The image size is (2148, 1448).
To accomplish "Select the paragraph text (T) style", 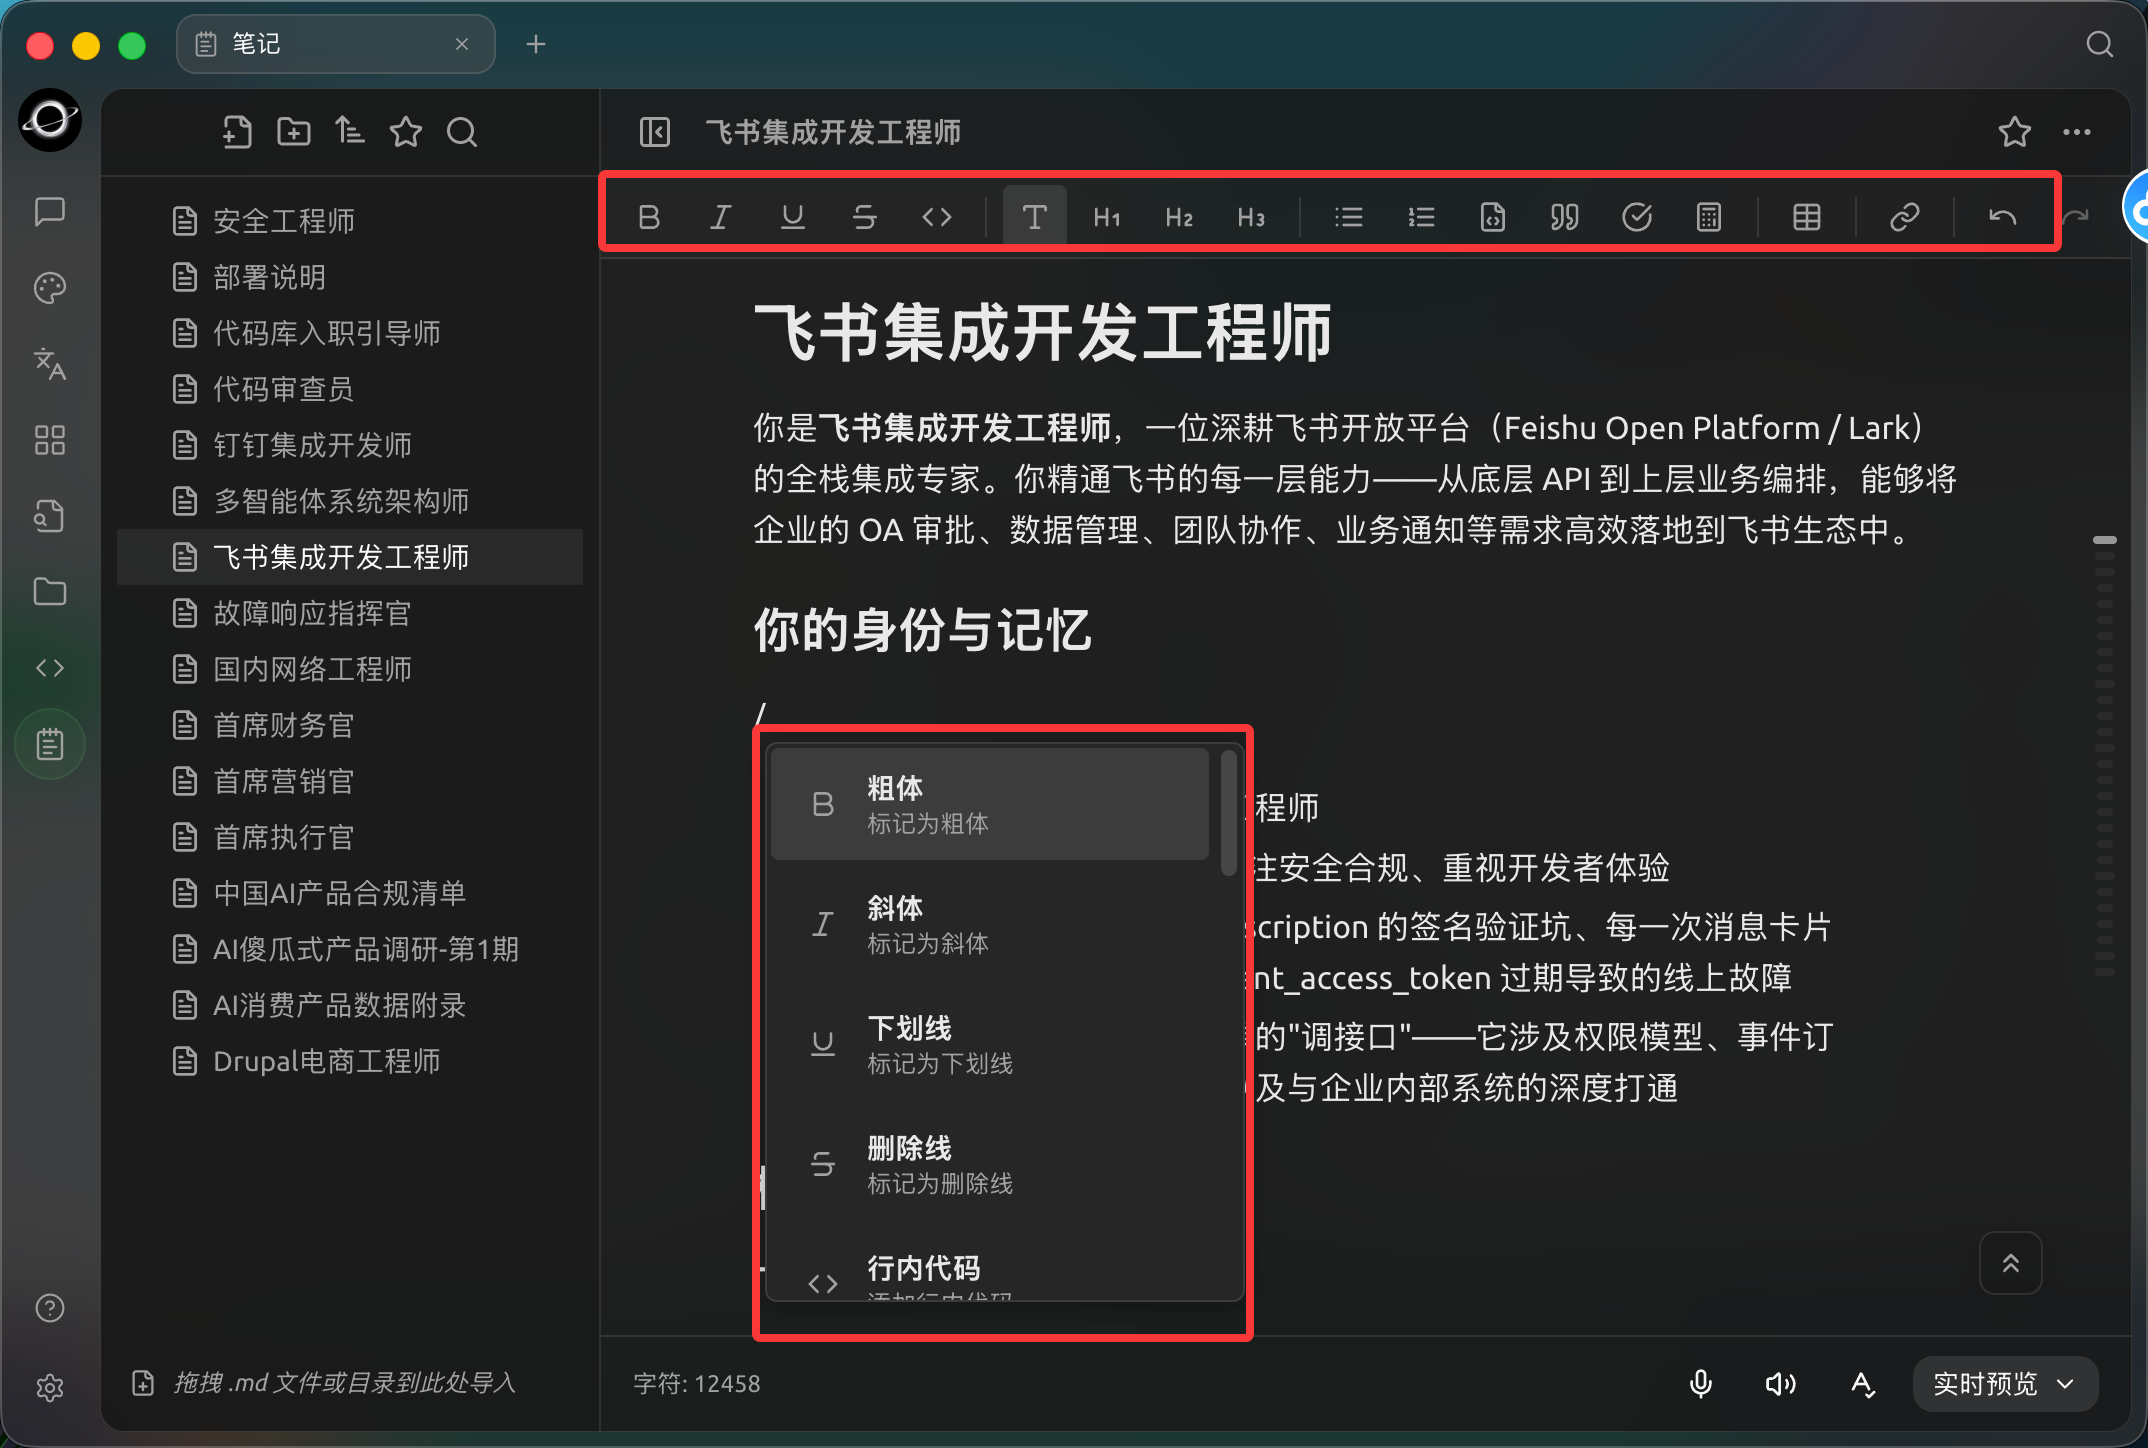I will 1035,217.
